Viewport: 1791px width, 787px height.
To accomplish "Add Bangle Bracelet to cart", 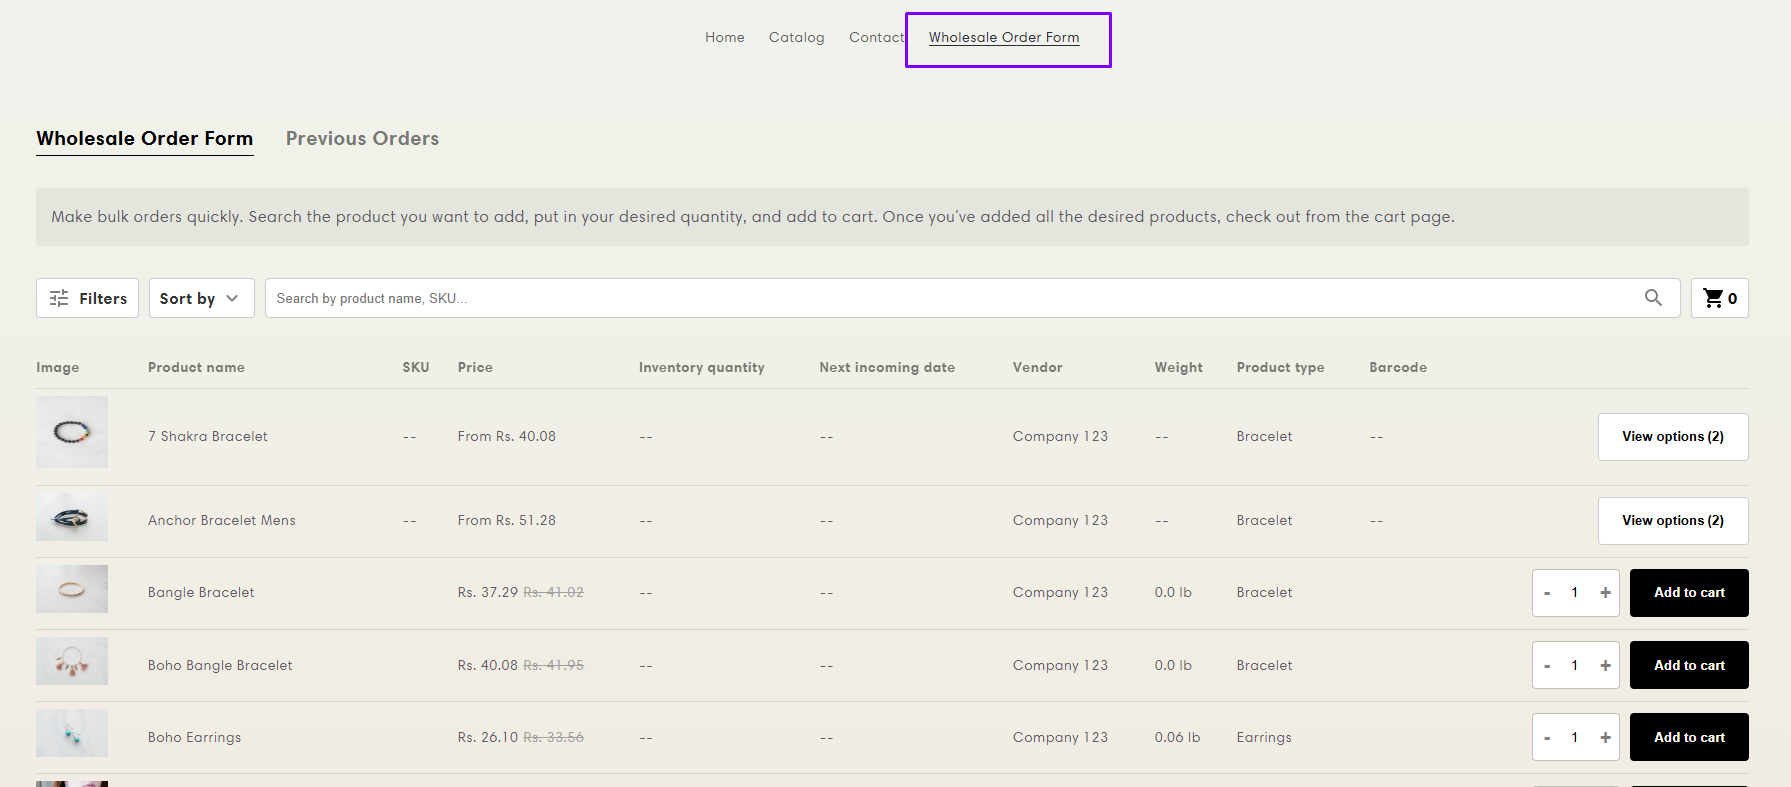I will pyautogui.click(x=1689, y=593).
